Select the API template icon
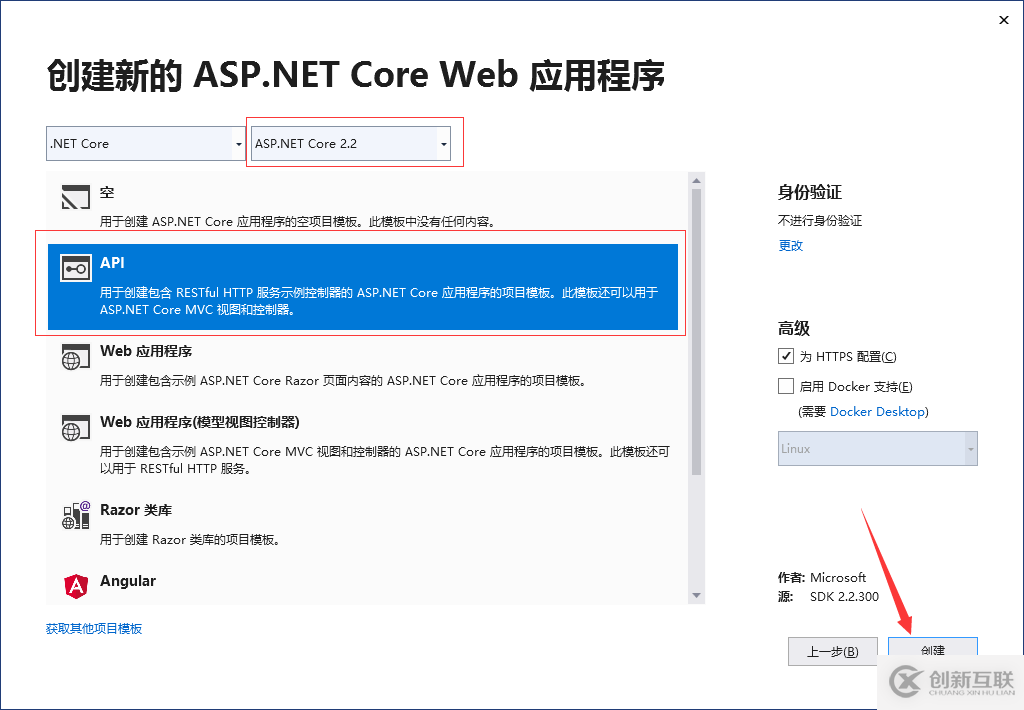 pyautogui.click(x=75, y=269)
